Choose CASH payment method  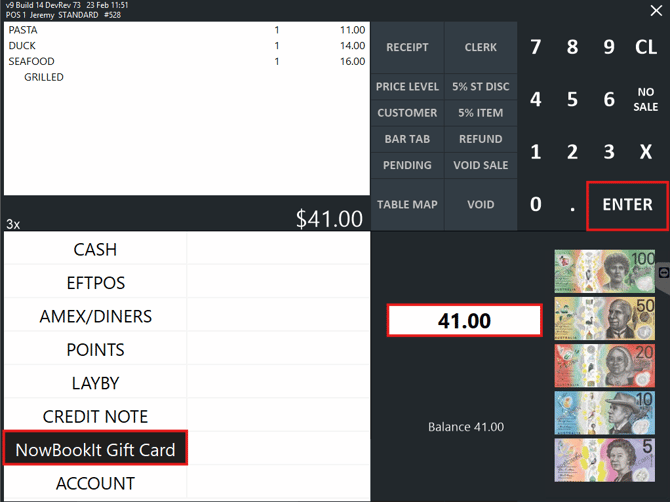(x=95, y=249)
